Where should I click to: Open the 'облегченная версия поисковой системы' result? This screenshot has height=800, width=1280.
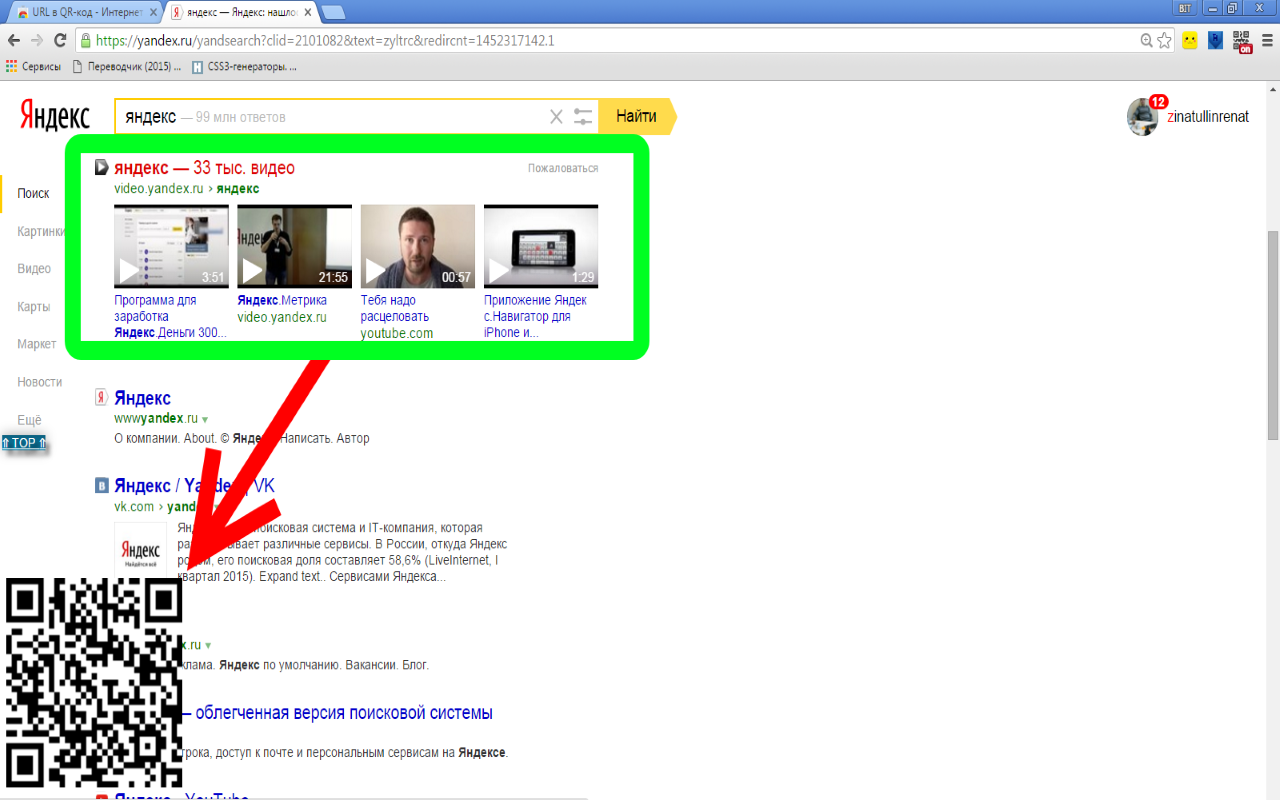point(344,713)
